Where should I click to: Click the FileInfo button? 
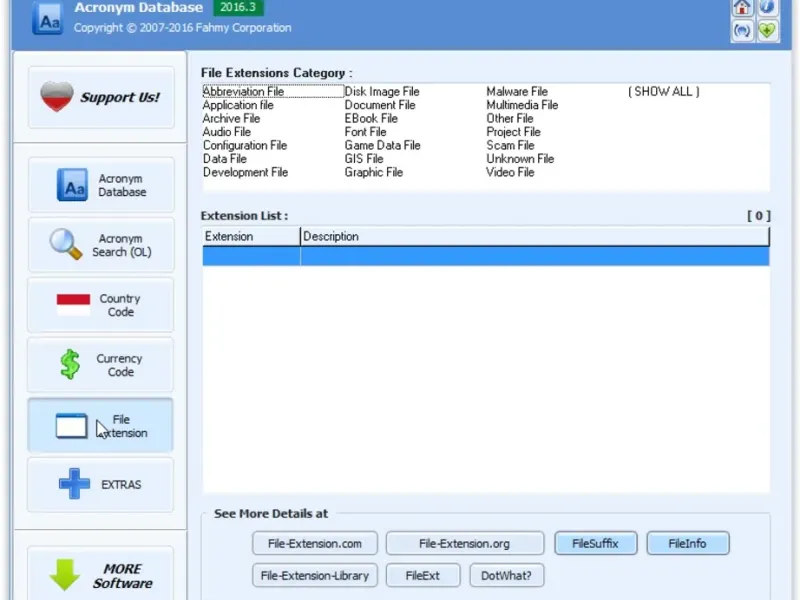[688, 543]
